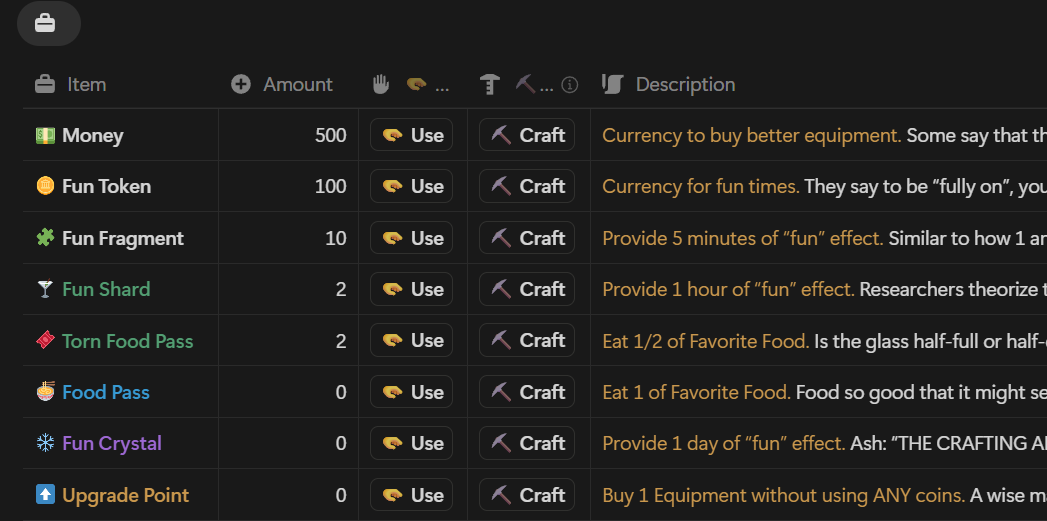Click the Torn Food Pass ticket icon
The height and width of the screenshot is (521, 1047).
click(x=45, y=341)
